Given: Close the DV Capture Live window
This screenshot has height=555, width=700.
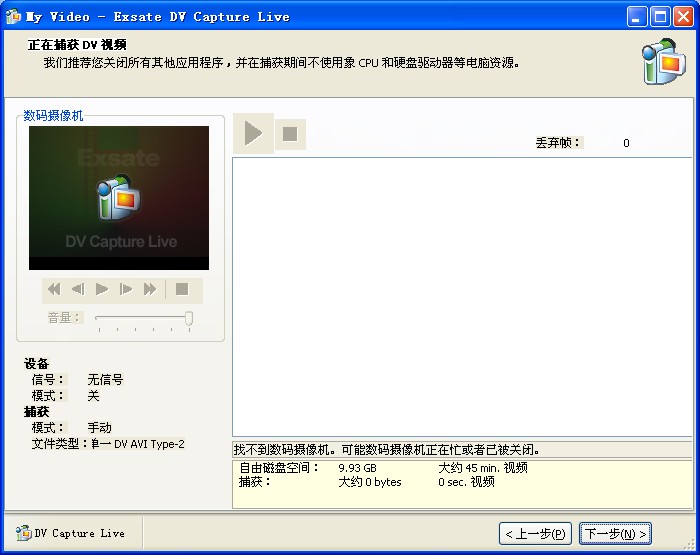Looking at the screenshot, I should 683,17.
